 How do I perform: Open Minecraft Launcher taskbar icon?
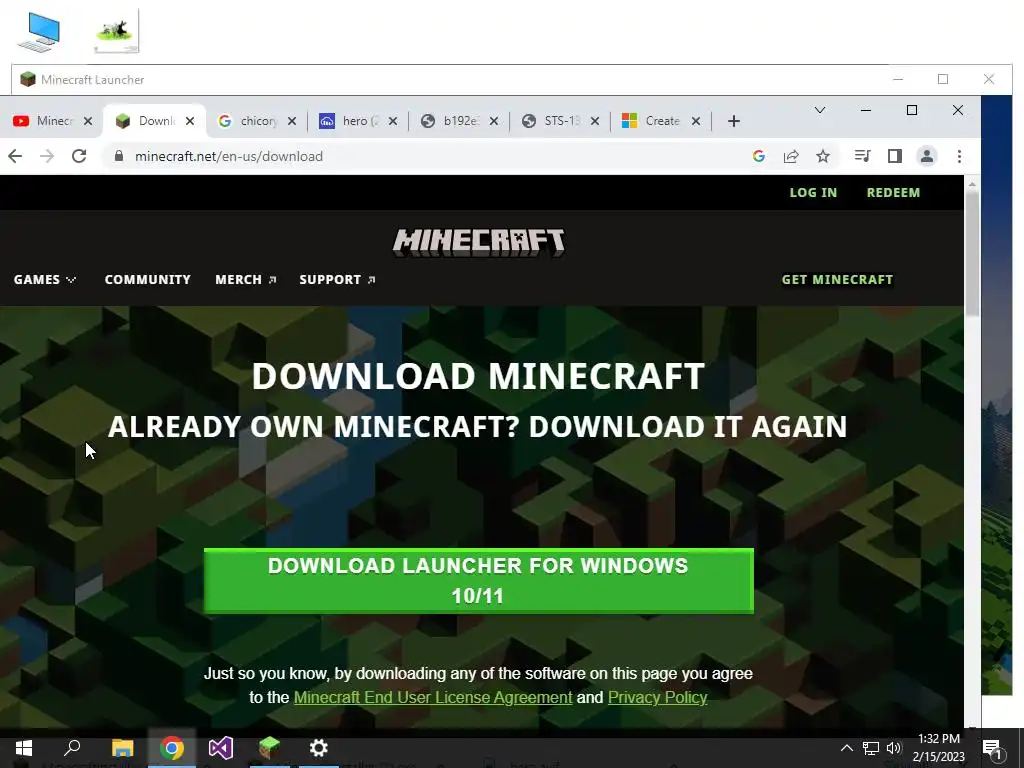click(x=269, y=748)
